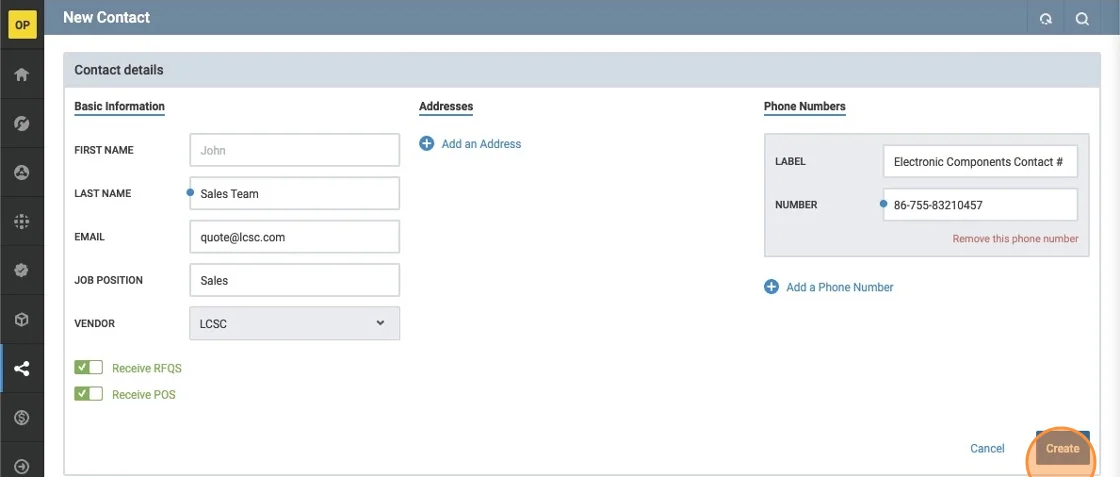
Task: Click the OP logo in the sidebar
Action: (22, 25)
